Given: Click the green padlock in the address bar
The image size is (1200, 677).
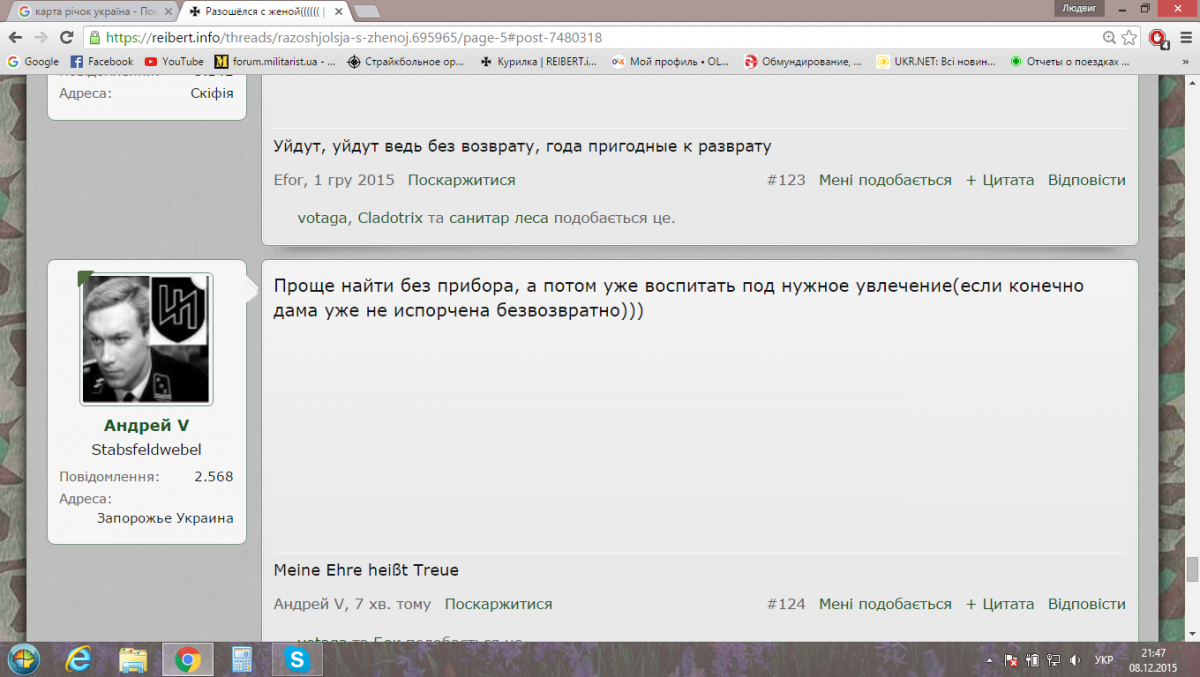Looking at the screenshot, I should pos(95,38).
